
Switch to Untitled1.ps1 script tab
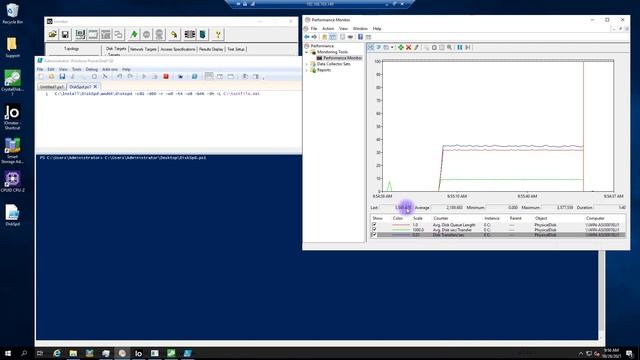tap(52, 87)
